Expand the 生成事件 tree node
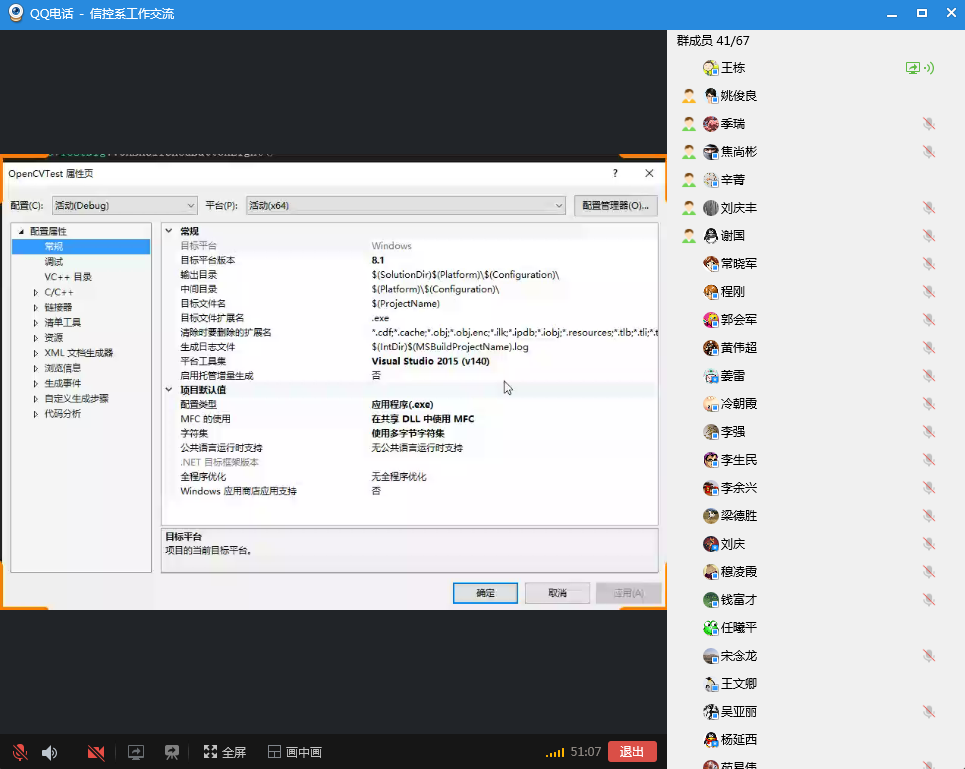The width and height of the screenshot is (965, 769). tap(36, 383)
